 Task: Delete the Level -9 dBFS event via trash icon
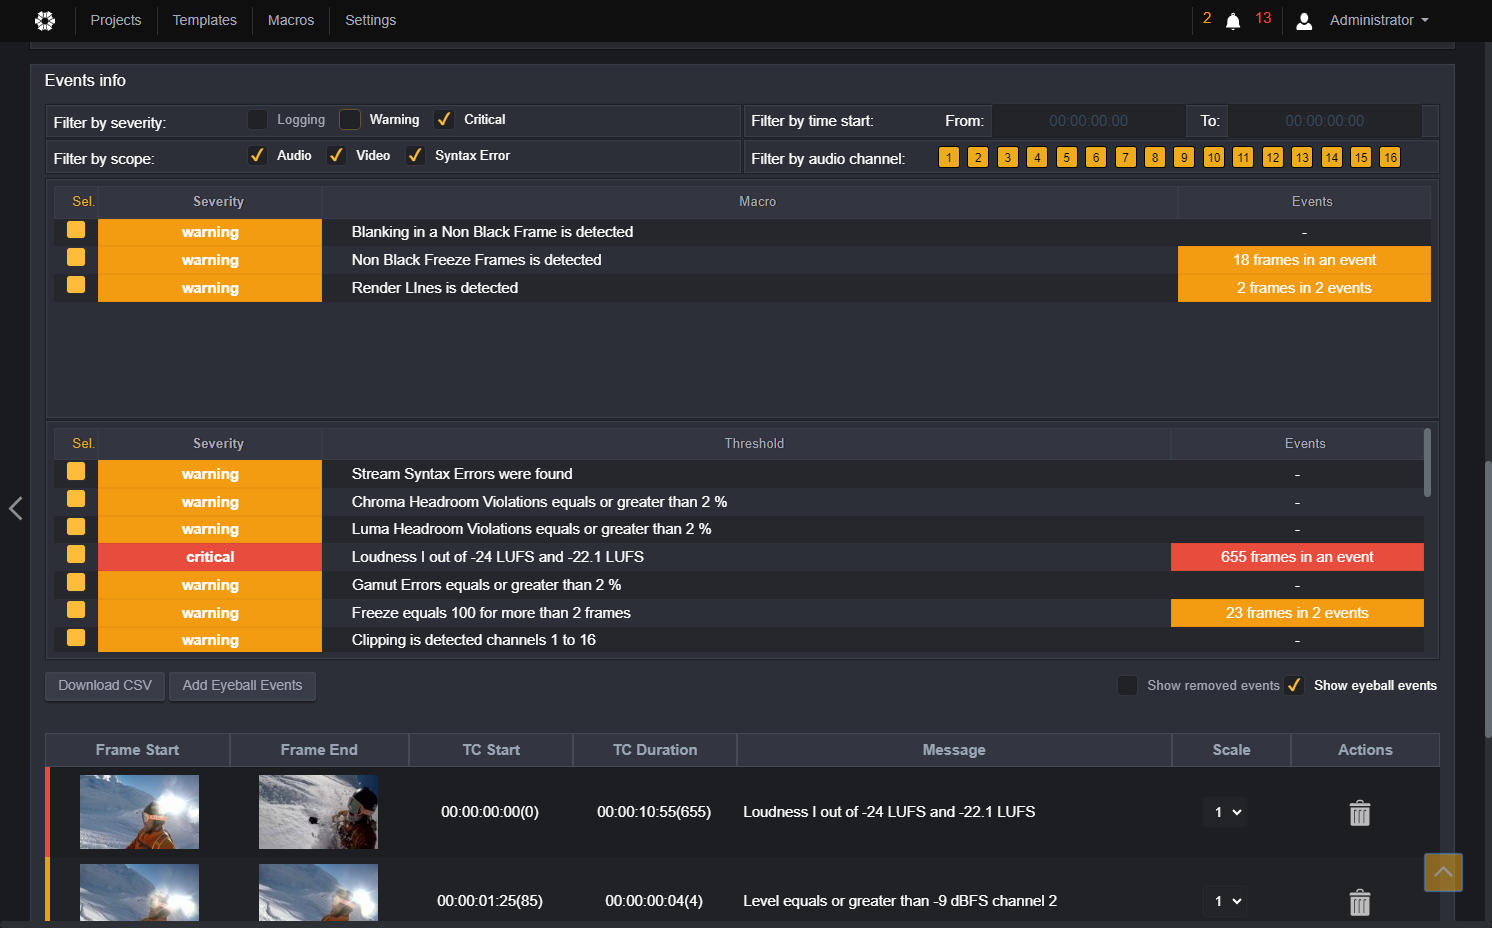1360,902
